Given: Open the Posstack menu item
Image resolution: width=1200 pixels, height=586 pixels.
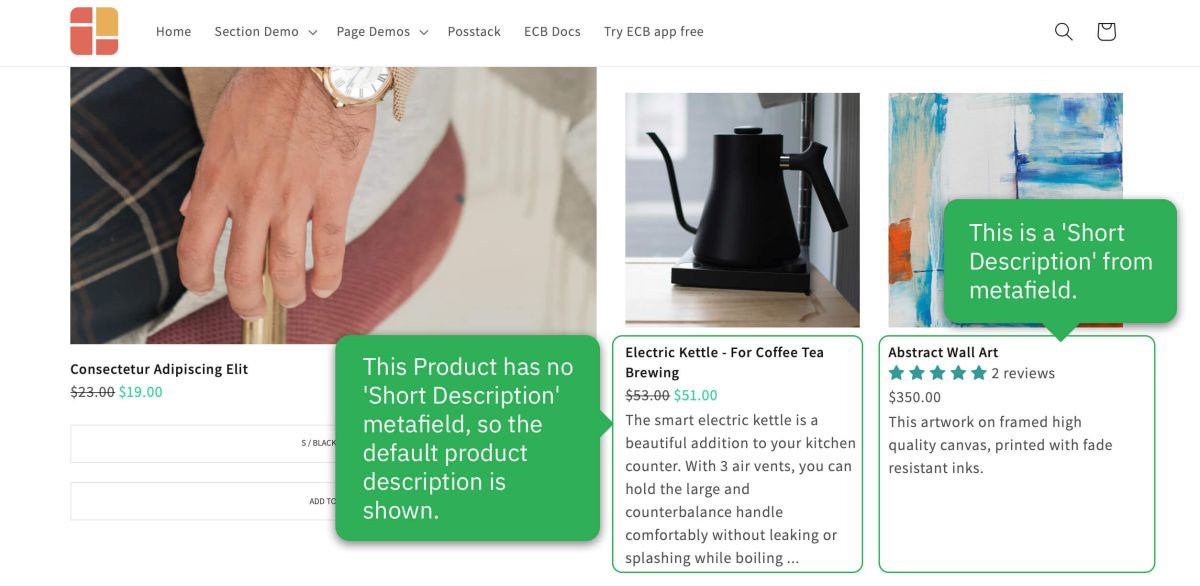Looking at the screenshot, I should [474, 32].
